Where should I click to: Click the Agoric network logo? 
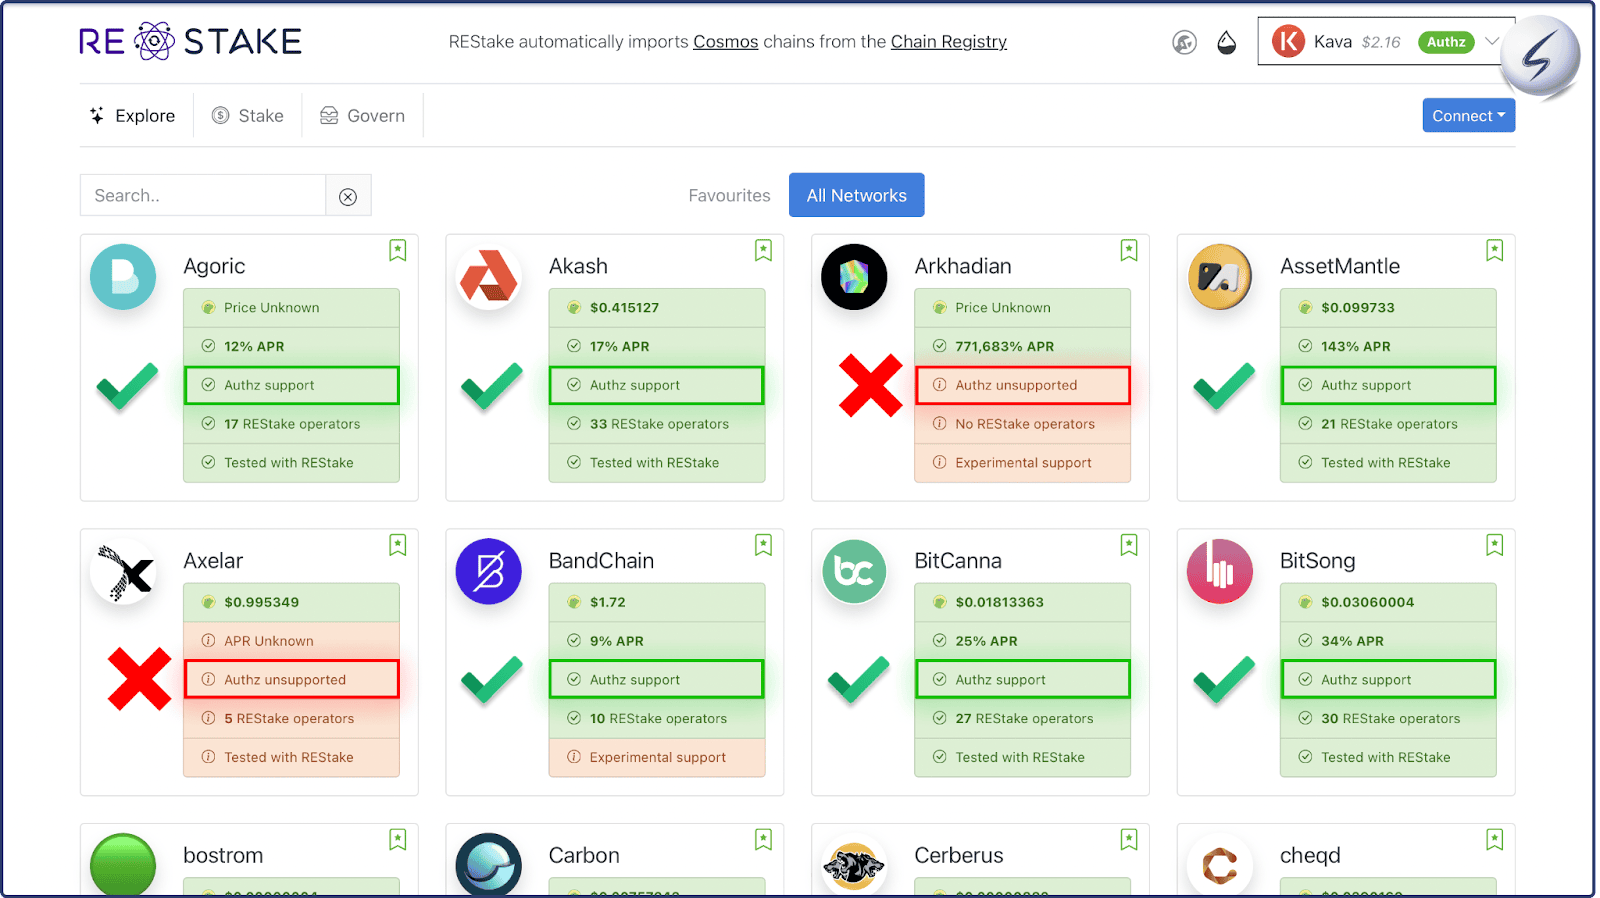pyautogui.click(x=123, y=277)
